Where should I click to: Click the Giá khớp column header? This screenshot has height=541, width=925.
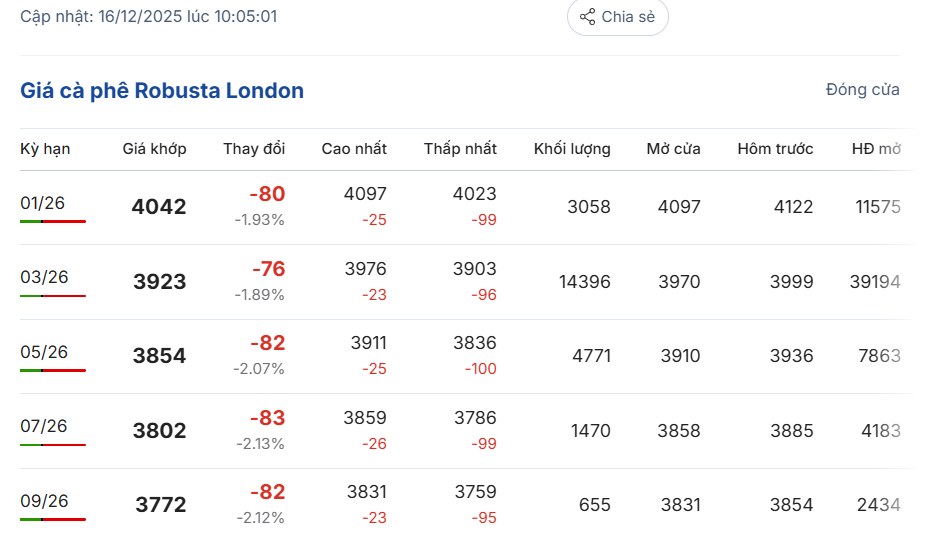click(x=154, y=149)
